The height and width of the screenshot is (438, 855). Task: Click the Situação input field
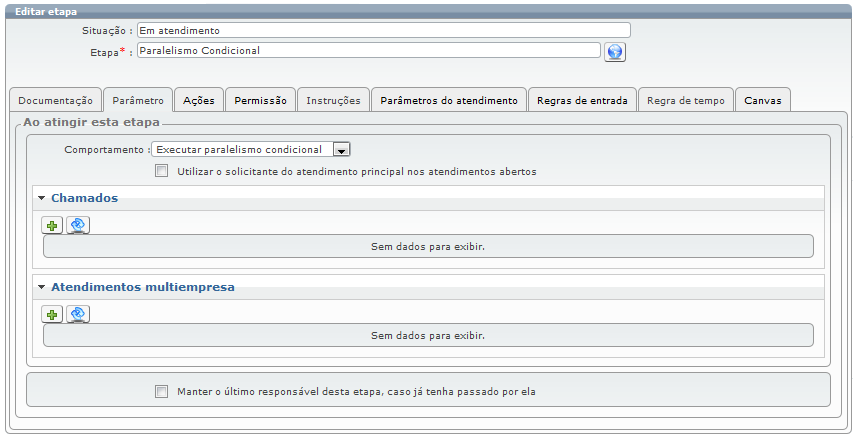(383, 30)
